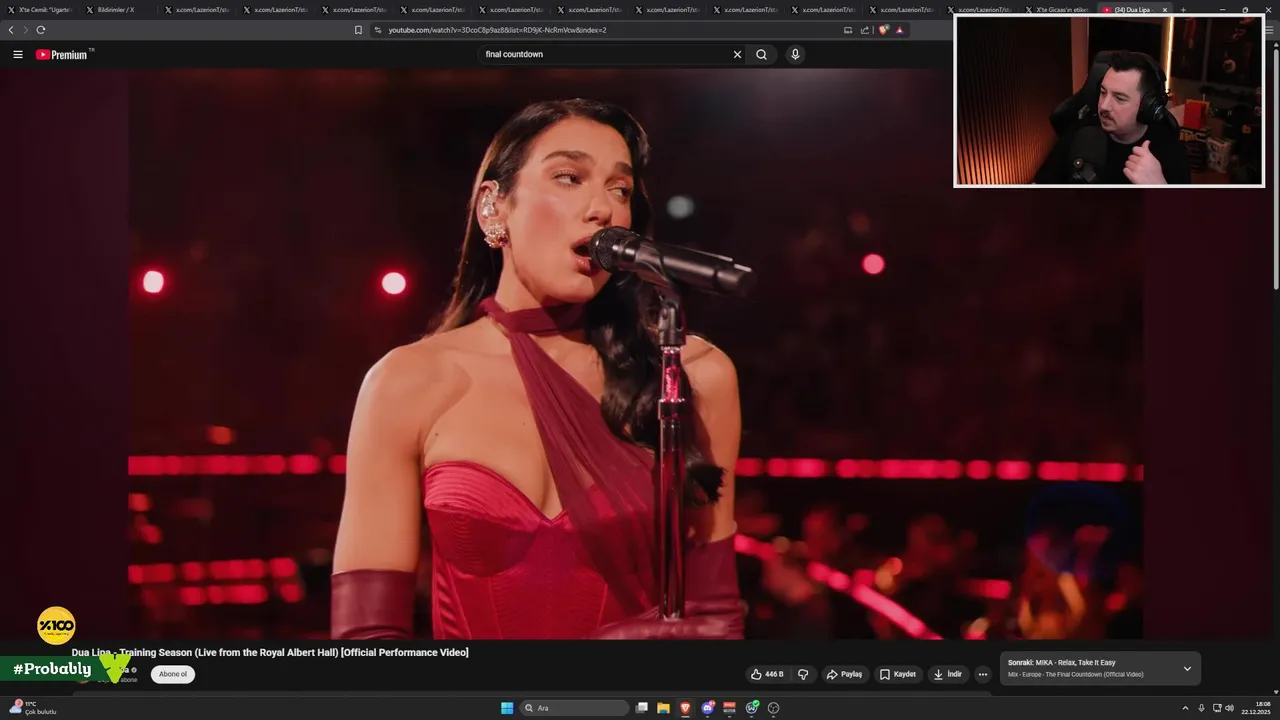Share this page from the address bar
The width and height of the screenshot is (1280, 720).
pos(865,30)
